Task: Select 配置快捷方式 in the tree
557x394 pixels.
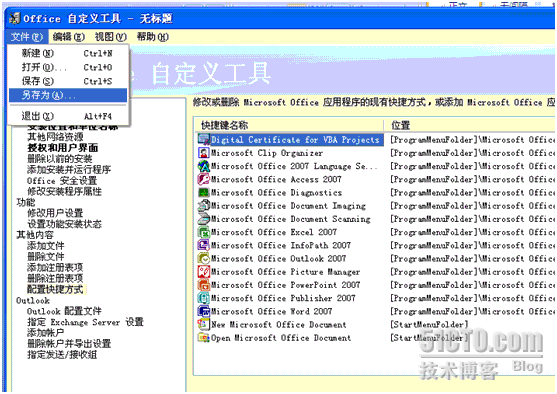Action: coord(56,290)
